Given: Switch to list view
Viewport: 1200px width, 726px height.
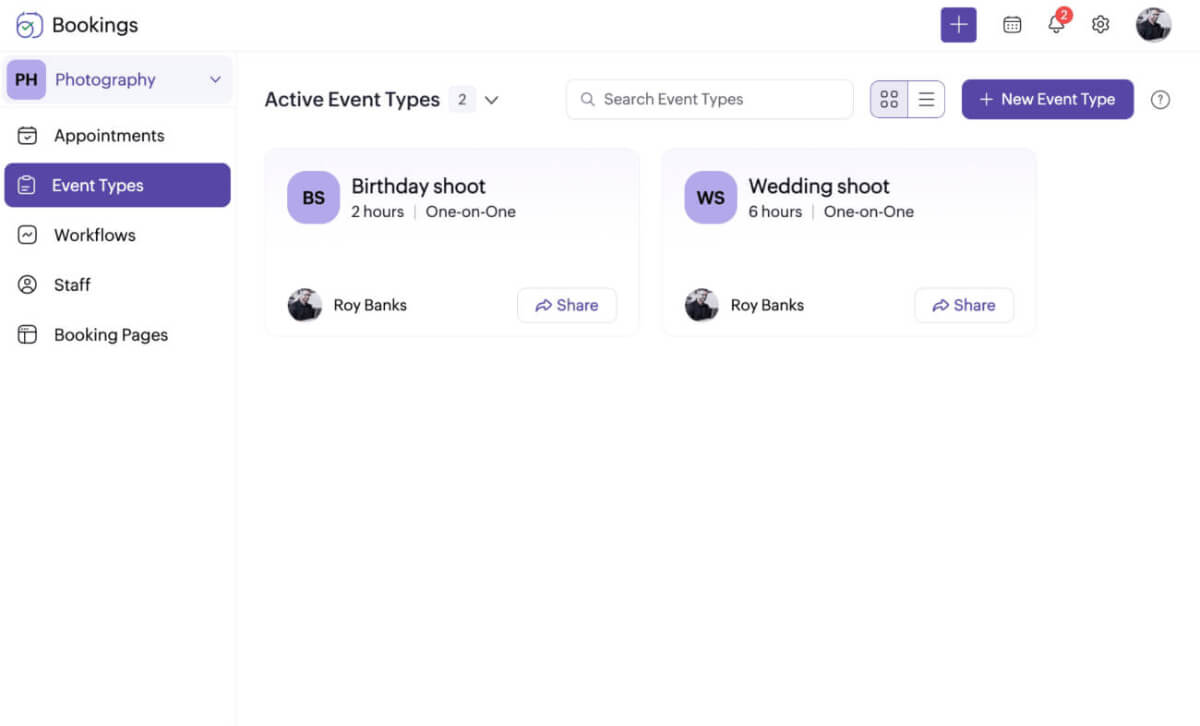Looking at the screenshot, I should click(x=926, y=100).
